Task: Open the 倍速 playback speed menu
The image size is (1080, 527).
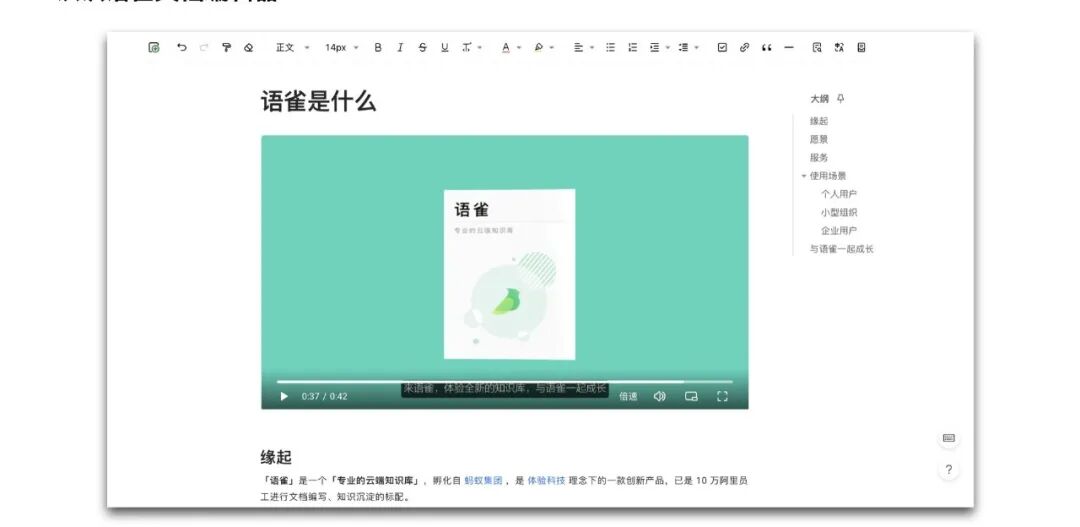Action: (627, 396)
